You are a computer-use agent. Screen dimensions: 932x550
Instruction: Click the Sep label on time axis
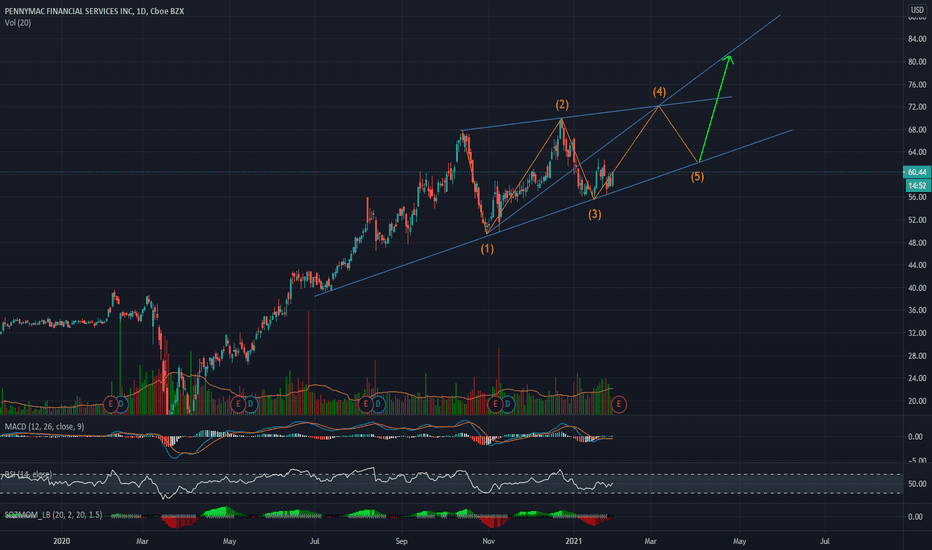(401, 541)
